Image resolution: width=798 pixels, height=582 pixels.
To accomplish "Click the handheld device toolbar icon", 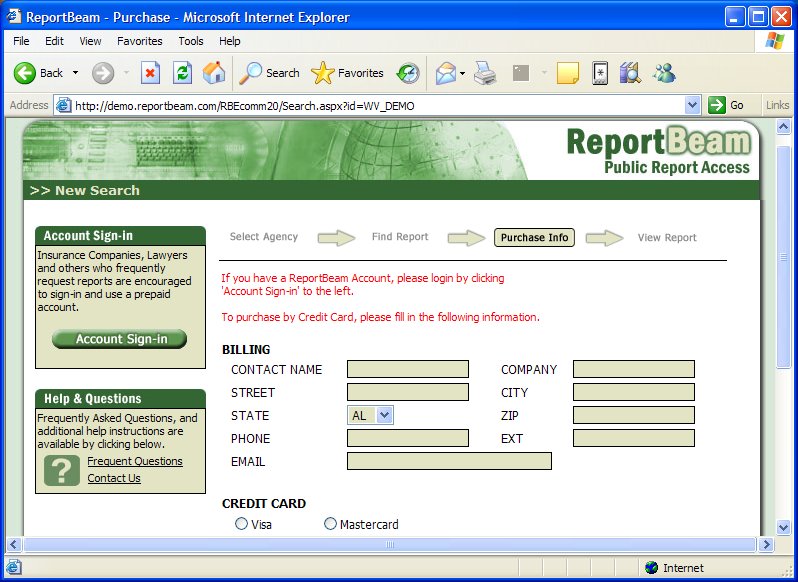I will tap(601, 73).
